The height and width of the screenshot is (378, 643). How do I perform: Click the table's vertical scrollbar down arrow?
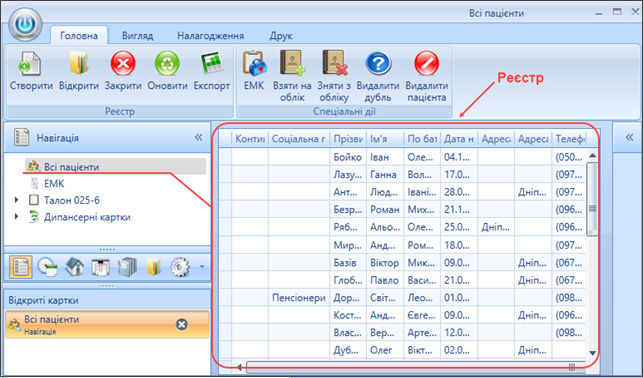coord(592,353)
